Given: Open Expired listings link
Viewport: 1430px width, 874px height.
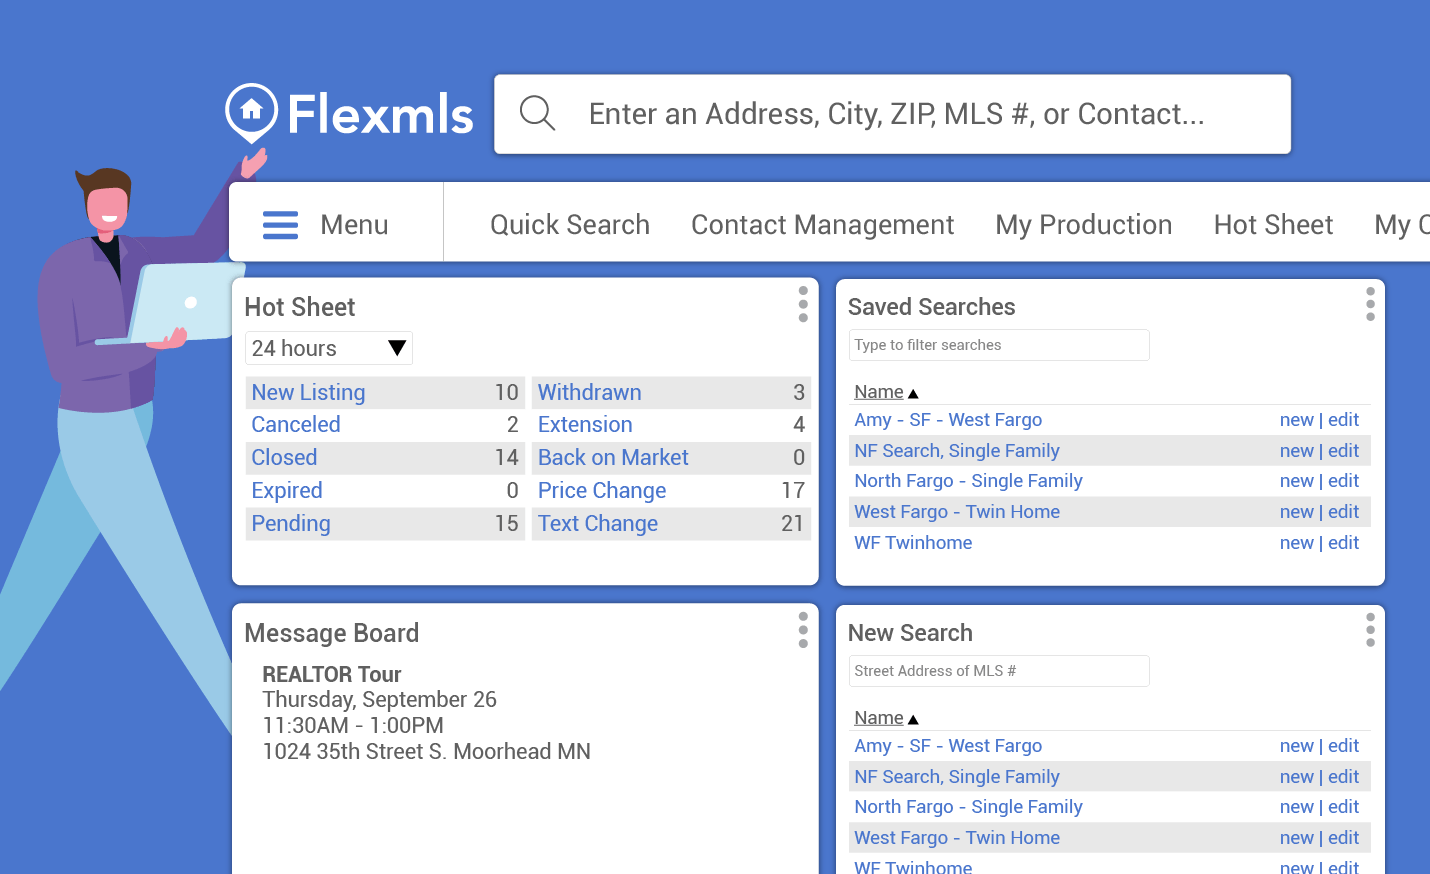Looking at the screenshot, I should 287,490.
